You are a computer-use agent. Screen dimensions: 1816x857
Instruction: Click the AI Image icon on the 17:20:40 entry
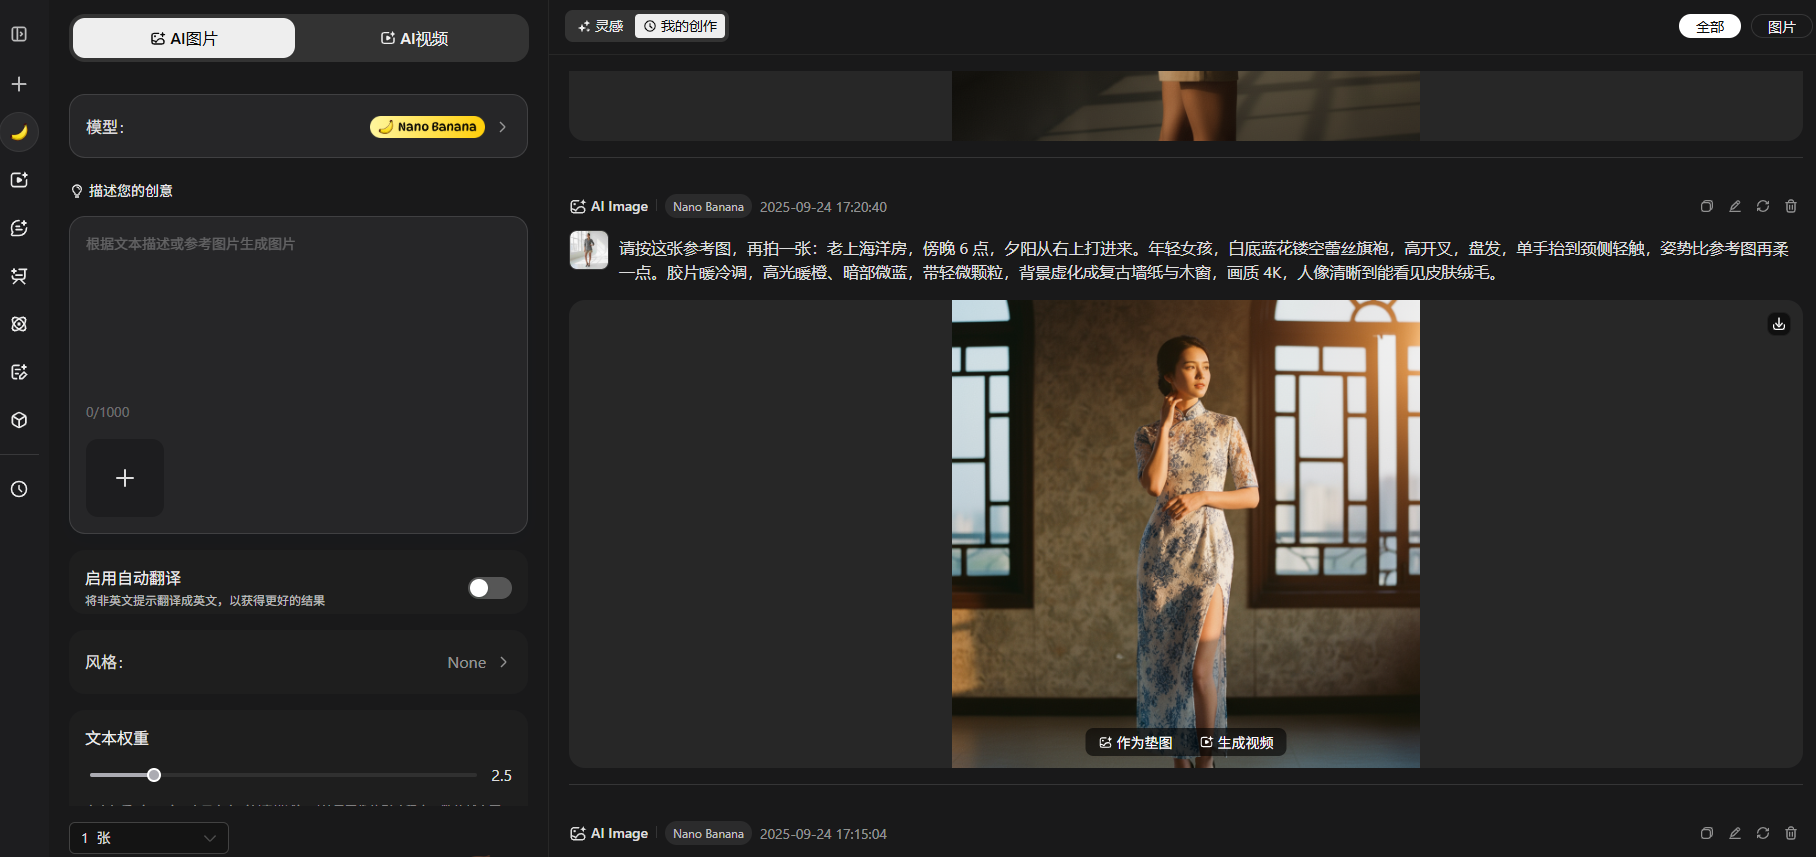click(x=578, y=207)
